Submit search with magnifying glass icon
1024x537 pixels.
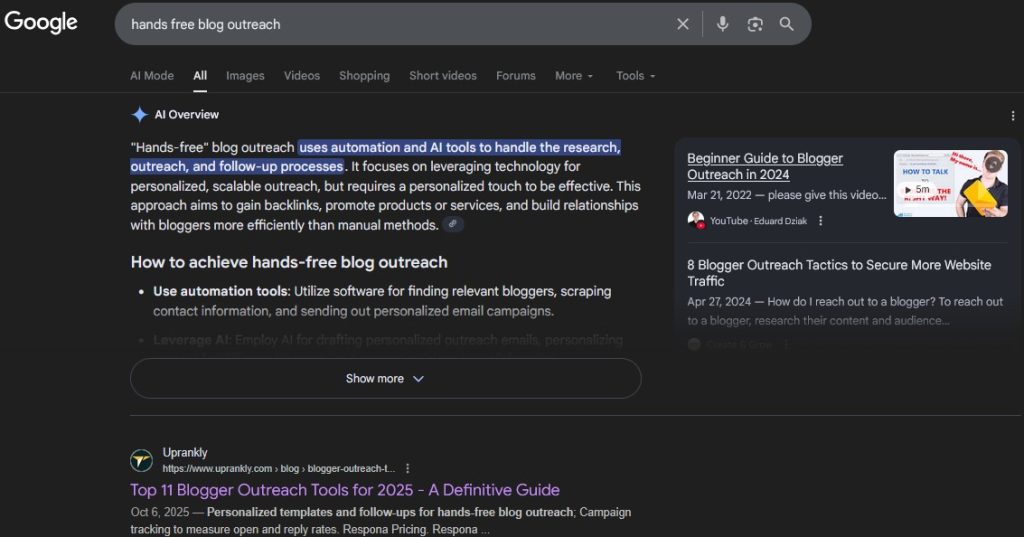coord(786,24)
